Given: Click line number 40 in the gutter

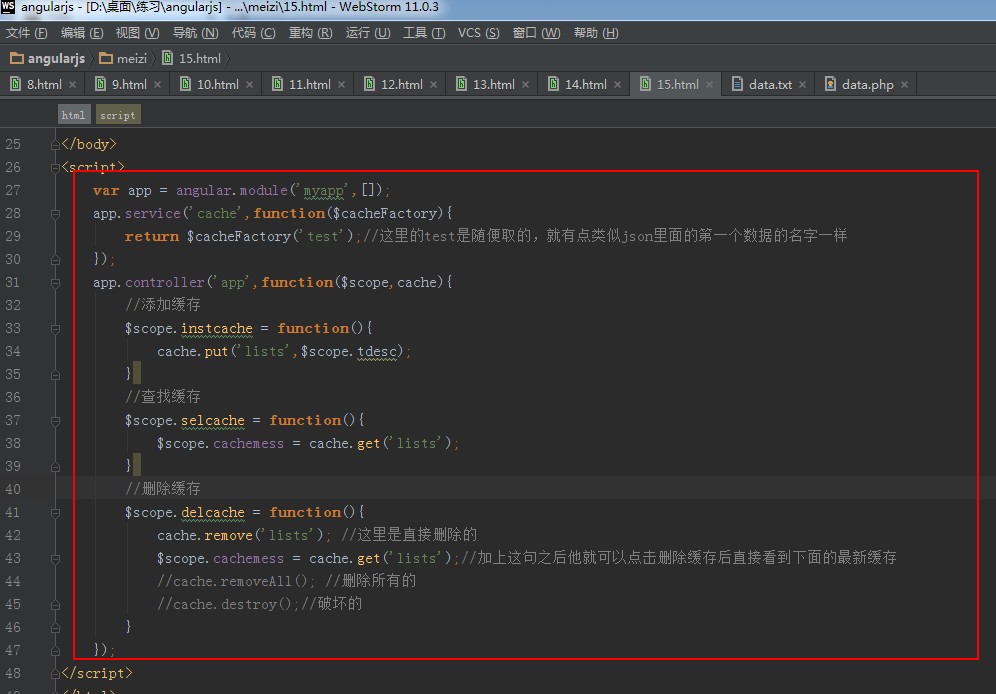Looking at the screenshot, I should click(x=13, y=489).
